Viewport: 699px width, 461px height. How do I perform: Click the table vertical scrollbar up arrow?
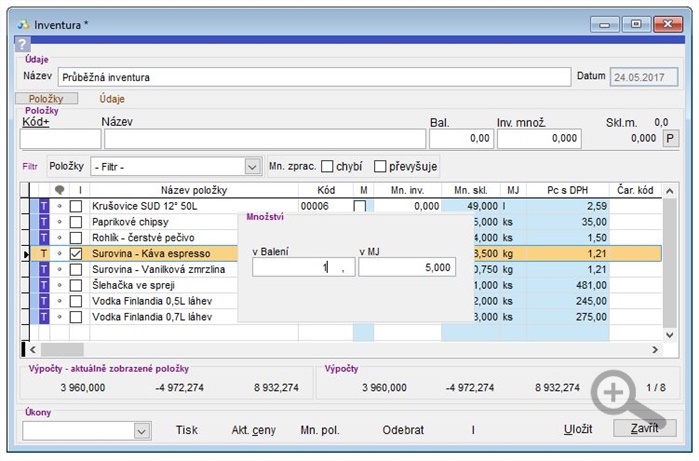tap(670, 191)
